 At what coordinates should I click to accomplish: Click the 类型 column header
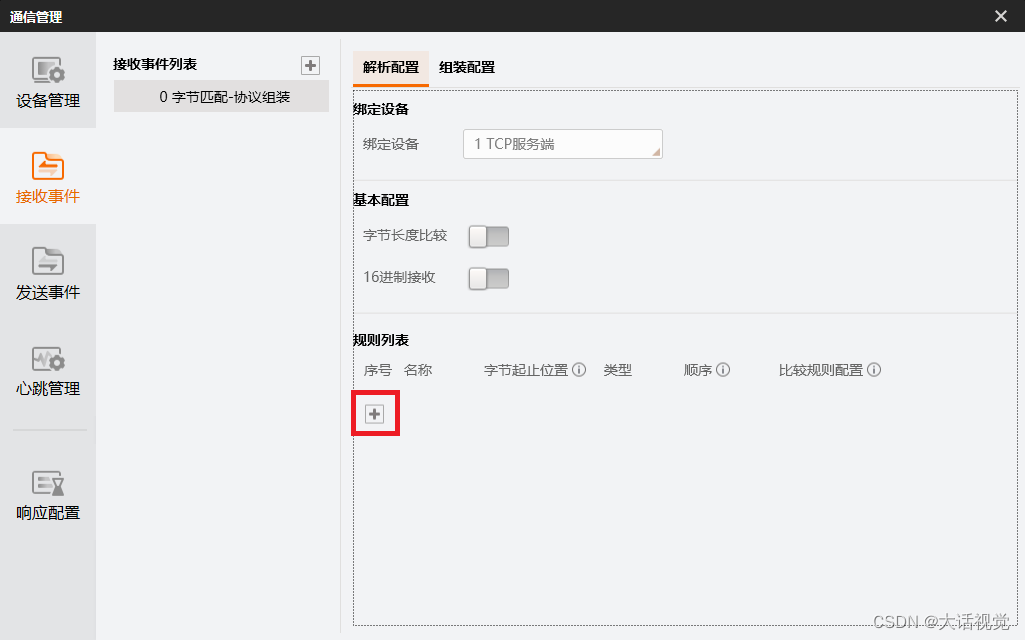[617, 370]
